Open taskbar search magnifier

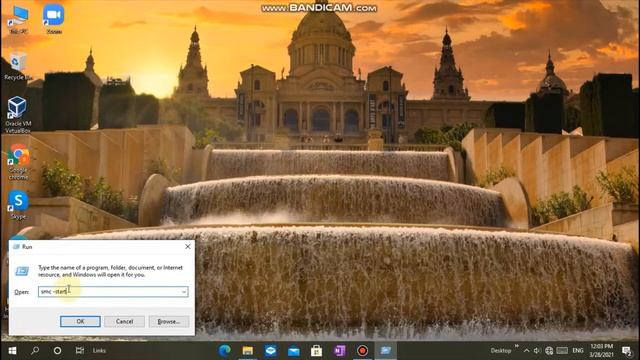click(35, 351)
